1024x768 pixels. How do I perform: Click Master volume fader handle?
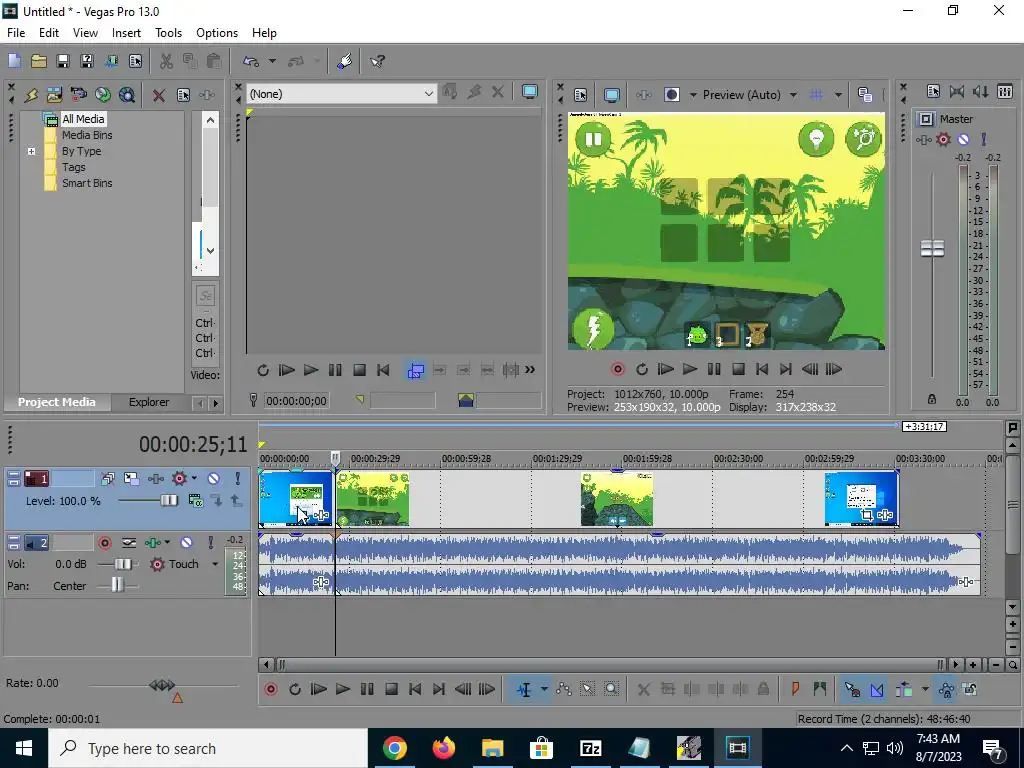click(x=932, y=248)
